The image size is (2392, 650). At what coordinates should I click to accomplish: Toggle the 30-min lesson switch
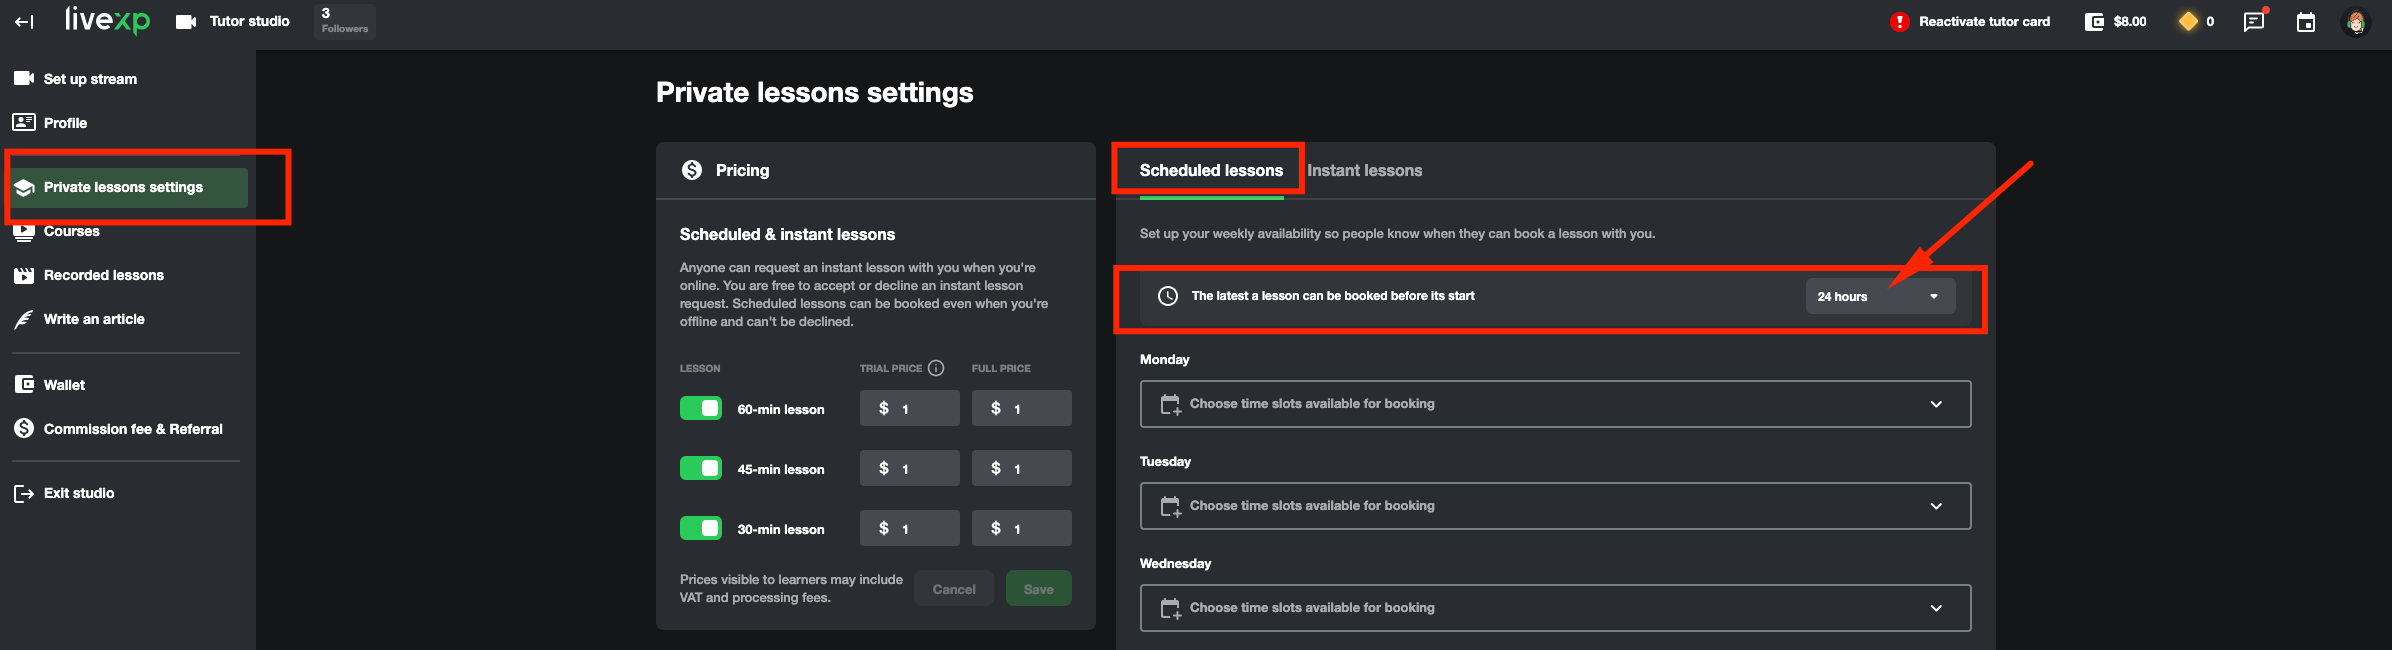tap(701, 528)
